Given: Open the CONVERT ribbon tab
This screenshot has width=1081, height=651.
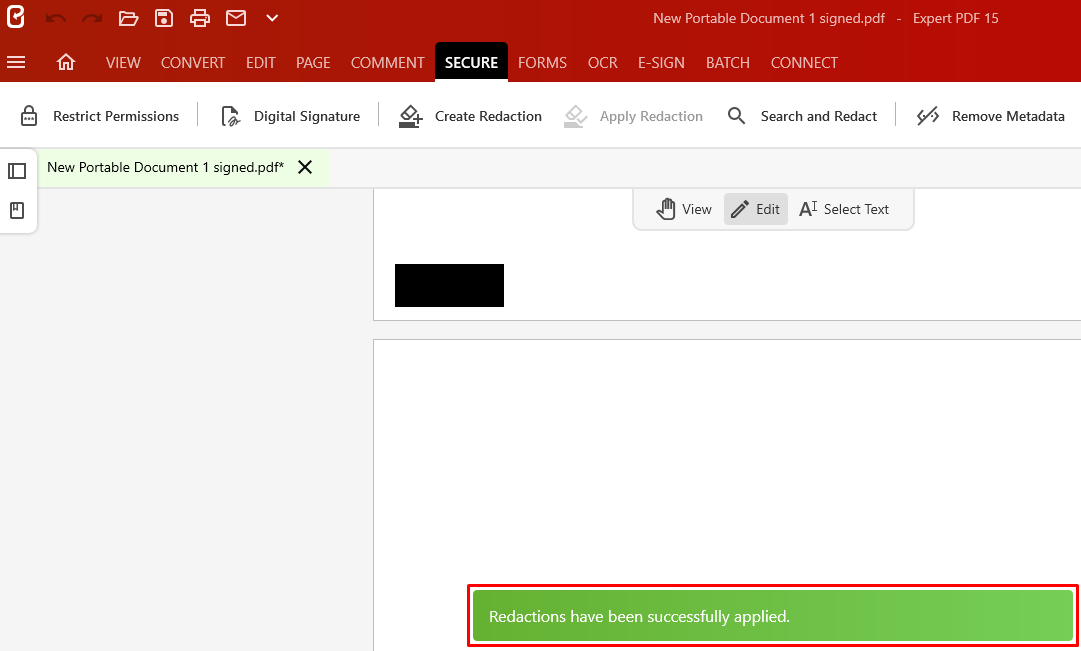Looking at the screenshot, I should (193, 63).
